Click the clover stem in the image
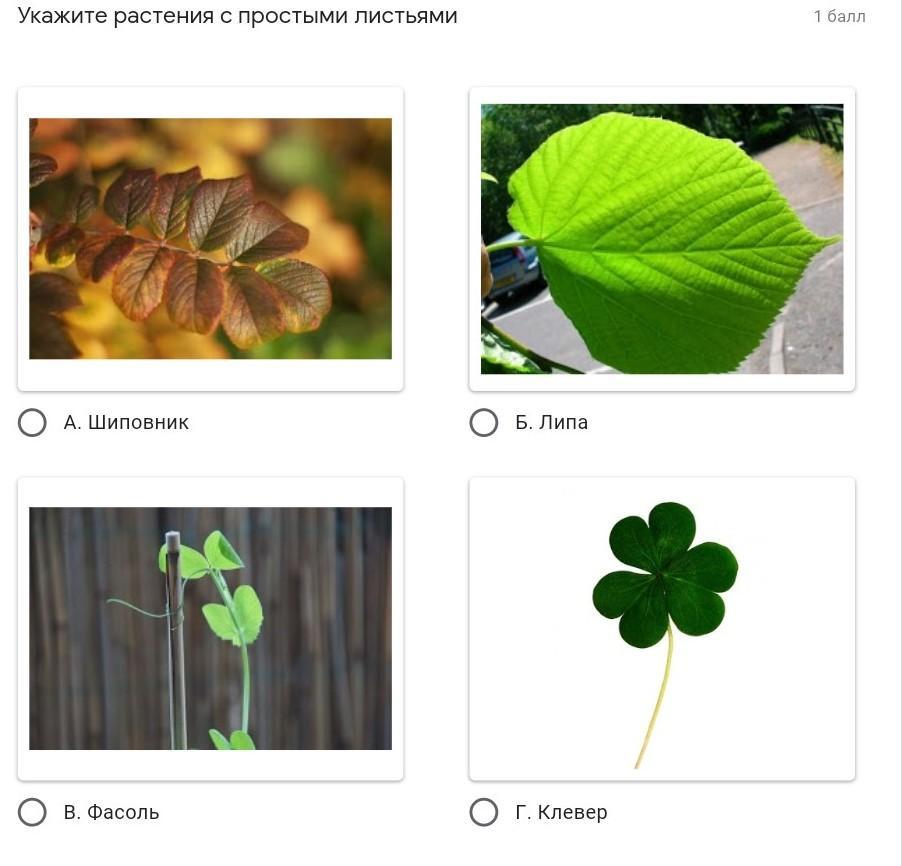This screenshot has height=866, width=902. pos(656,696)
